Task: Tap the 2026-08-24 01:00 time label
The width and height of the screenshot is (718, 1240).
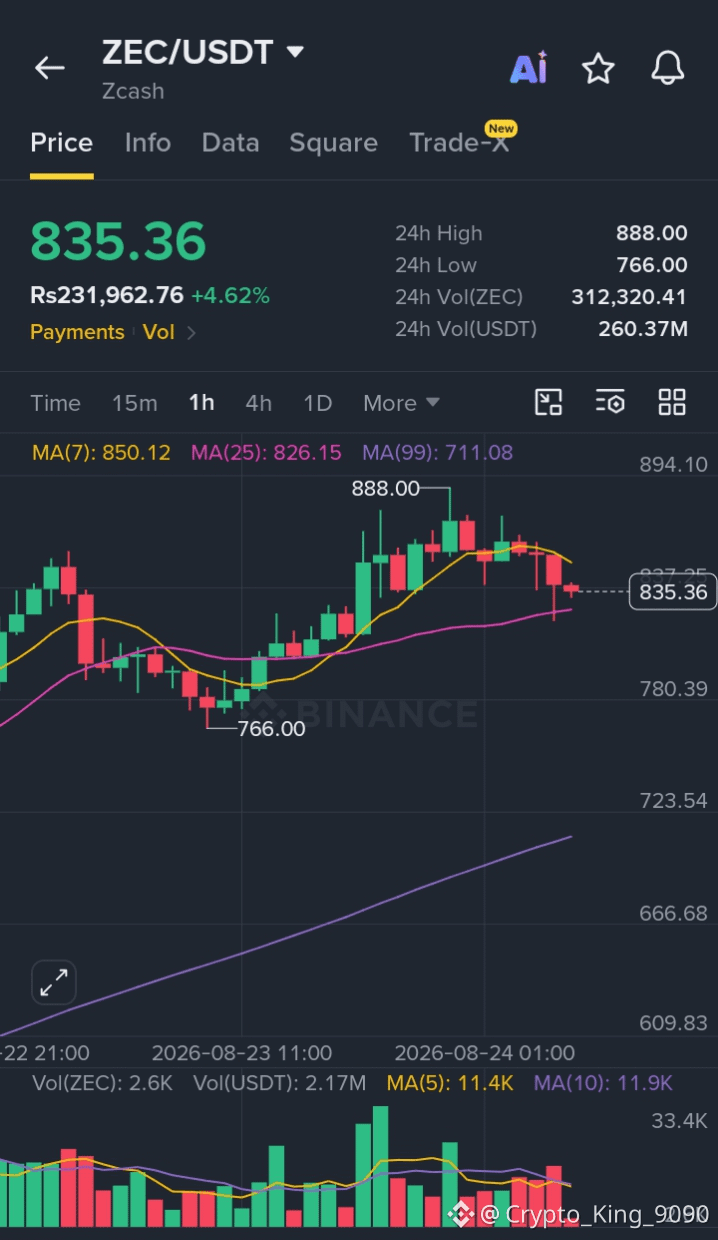Action: click(484, 1053)
